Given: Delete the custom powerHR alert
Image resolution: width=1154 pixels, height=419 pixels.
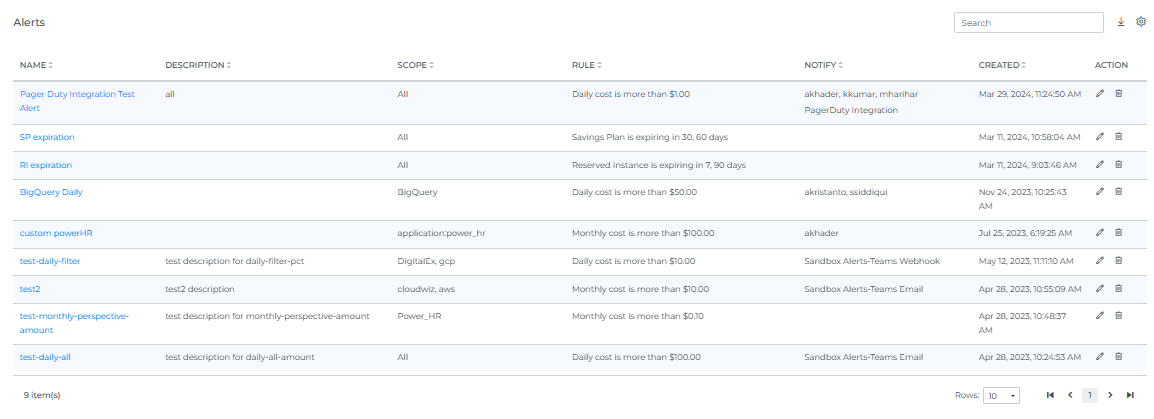Looking at the screenshot, I should tap(1119, 233).
